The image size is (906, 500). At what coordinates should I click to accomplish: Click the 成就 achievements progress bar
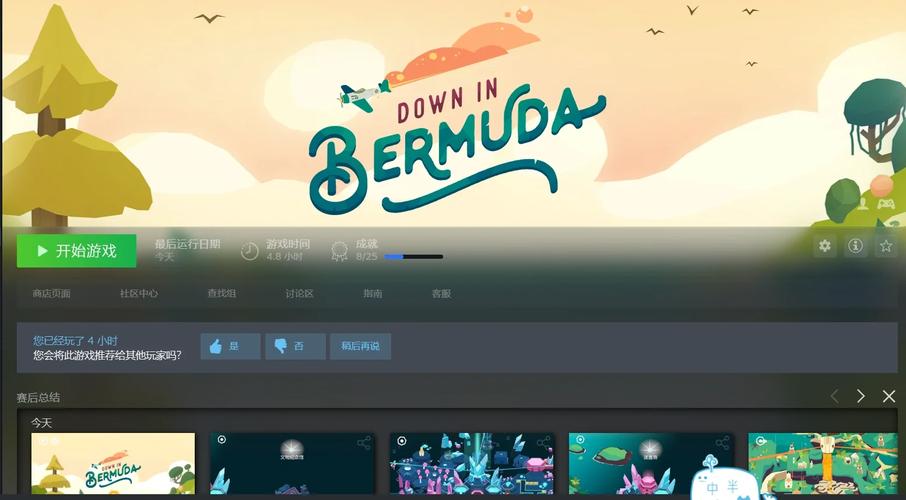coord(413,257)
